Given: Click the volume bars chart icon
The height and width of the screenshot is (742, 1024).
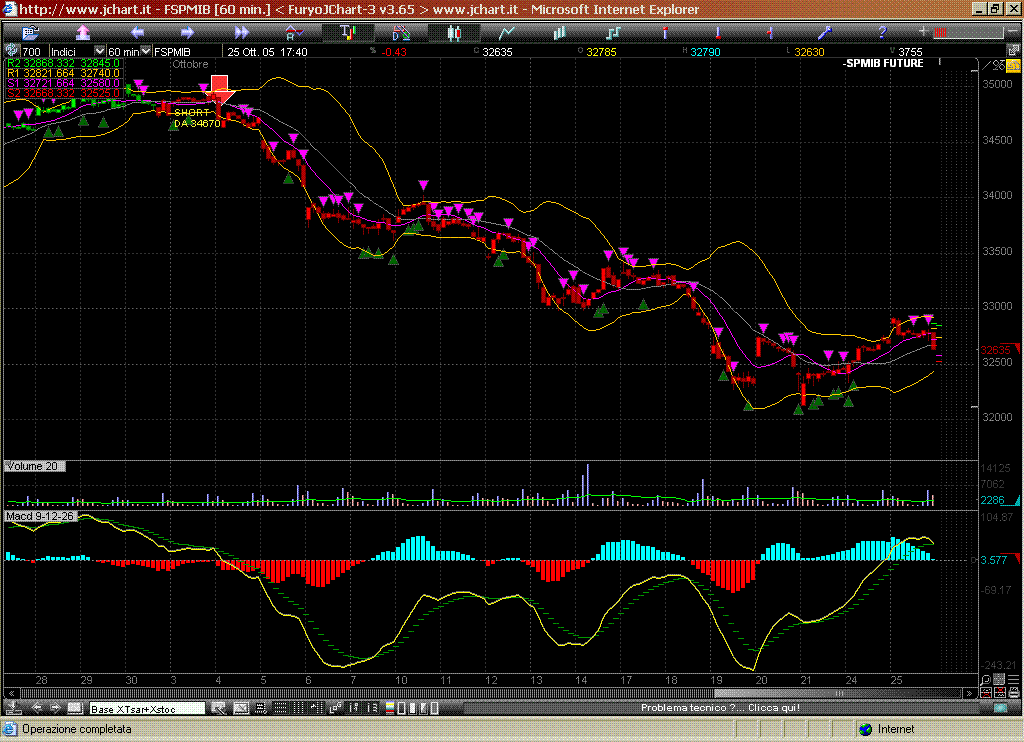Looking at the screenshot, I should (560, 33).
